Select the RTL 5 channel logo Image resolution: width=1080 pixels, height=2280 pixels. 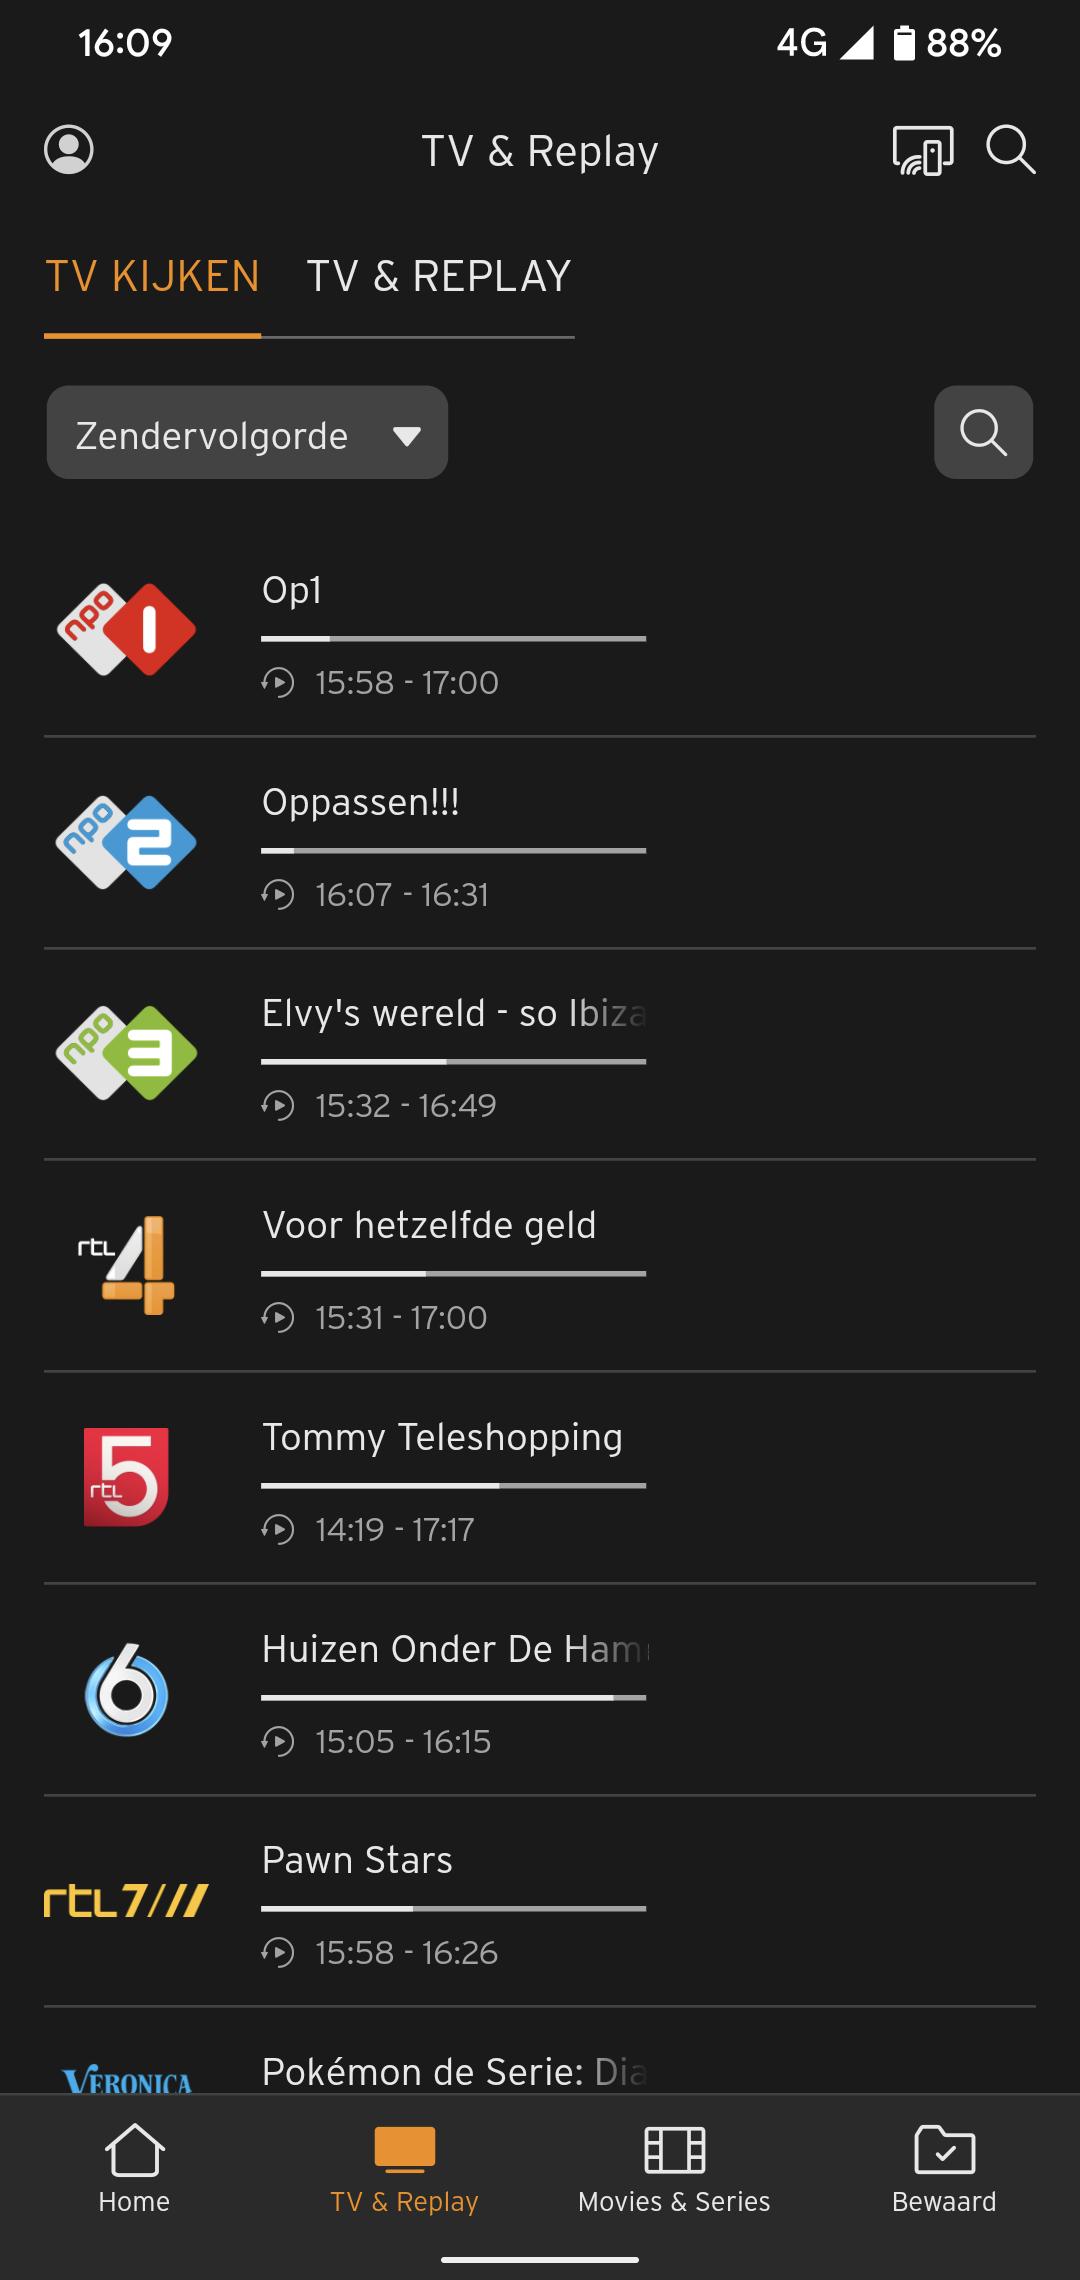126,1477
